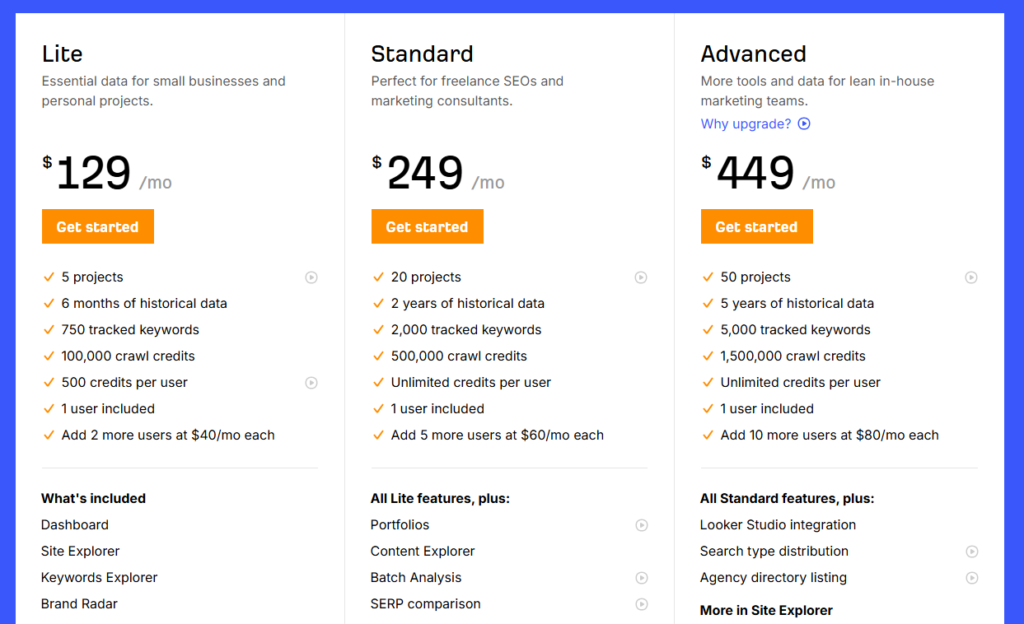
Task: Click the "Brand Radar" feature link
Action: (79, 604)
